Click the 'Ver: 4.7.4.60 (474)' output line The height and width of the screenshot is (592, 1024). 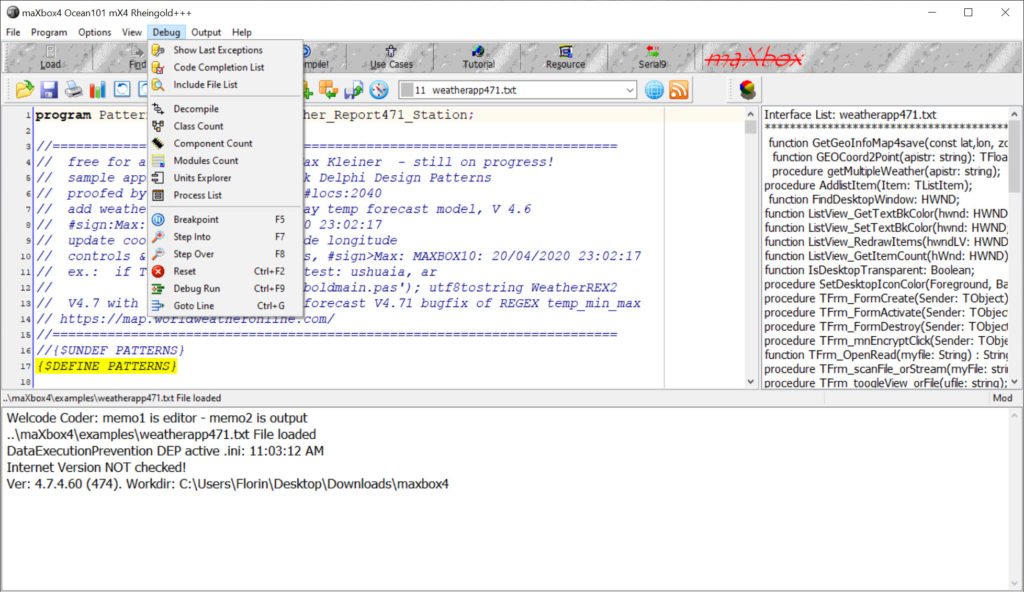click(x=227, y=484)
